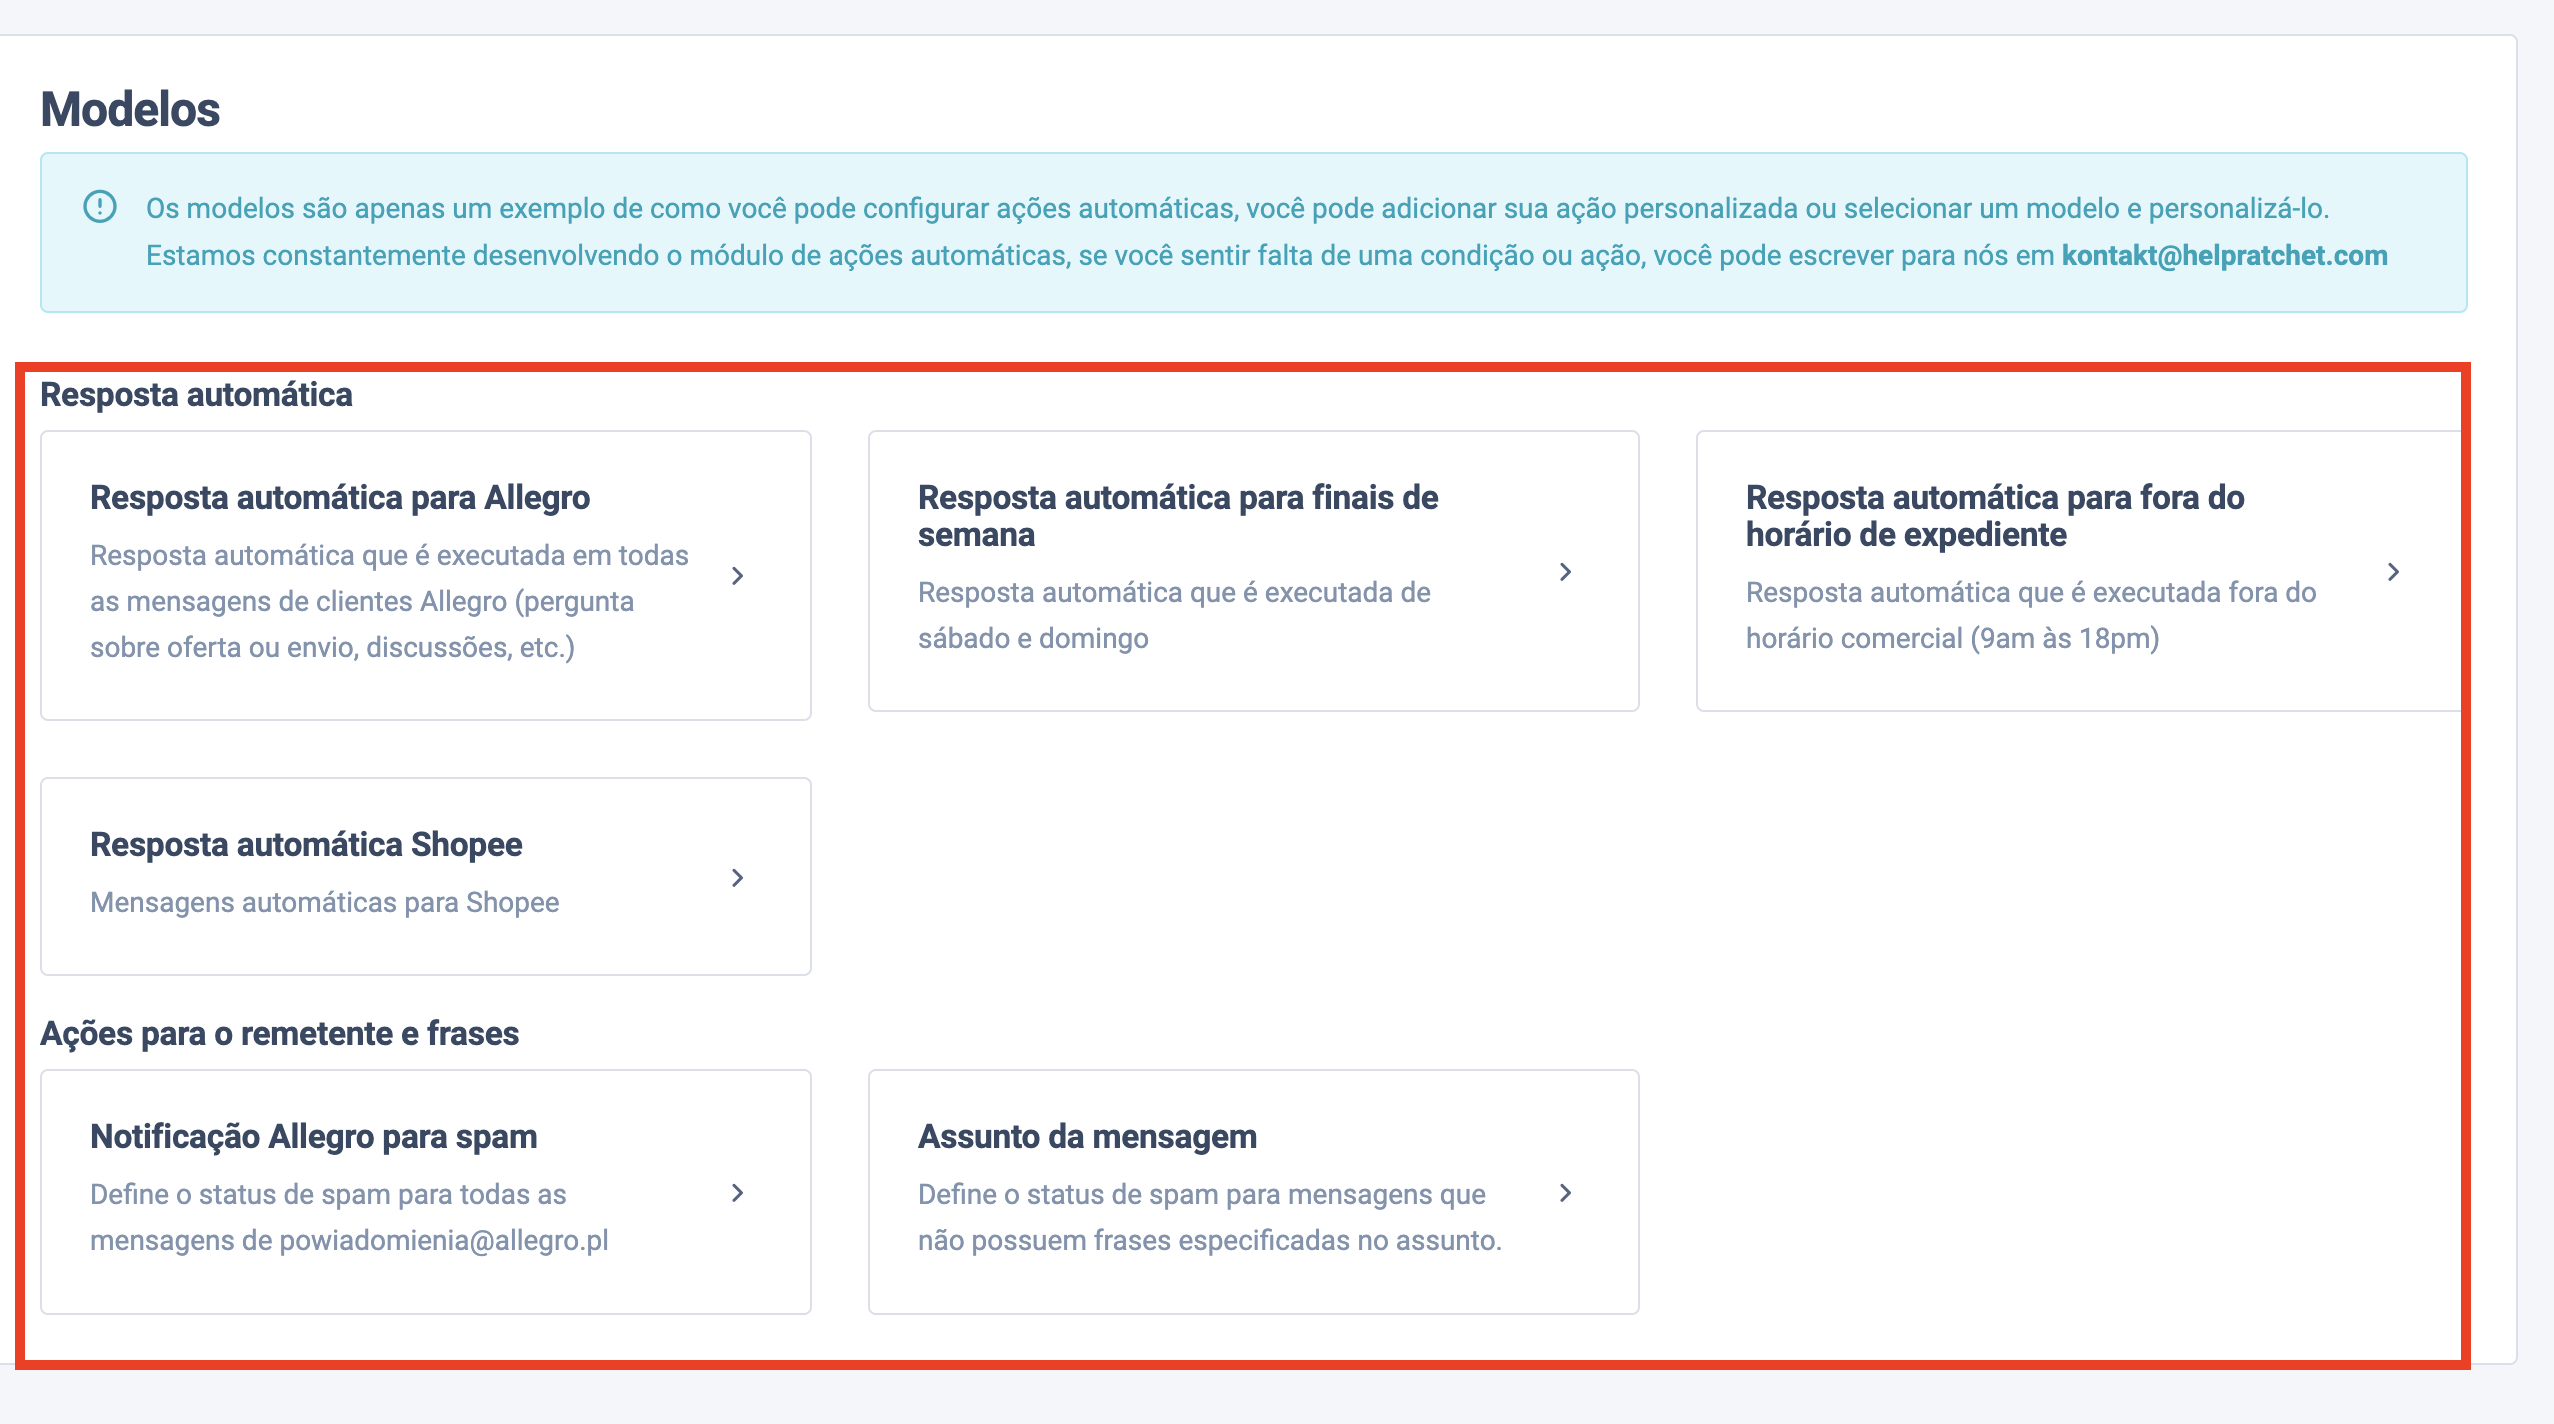The image size is (2554, 1424).
Task: Click the Resposta automática section heading
Action: tap(196, 395)
